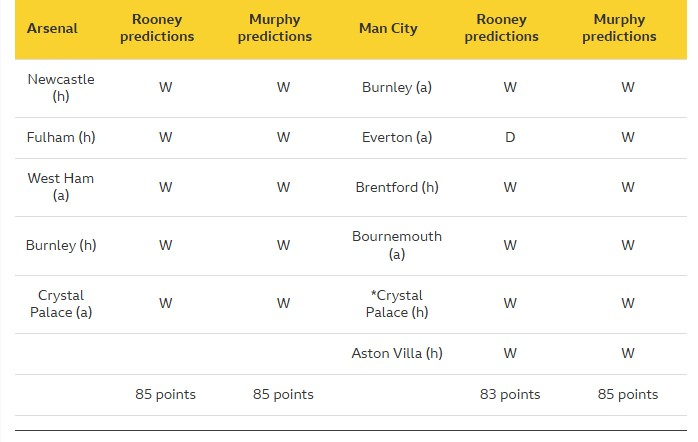This screenshot has height=442, width=698.
Task: Select the 83 points total cell
Action: tap(510, 394)
